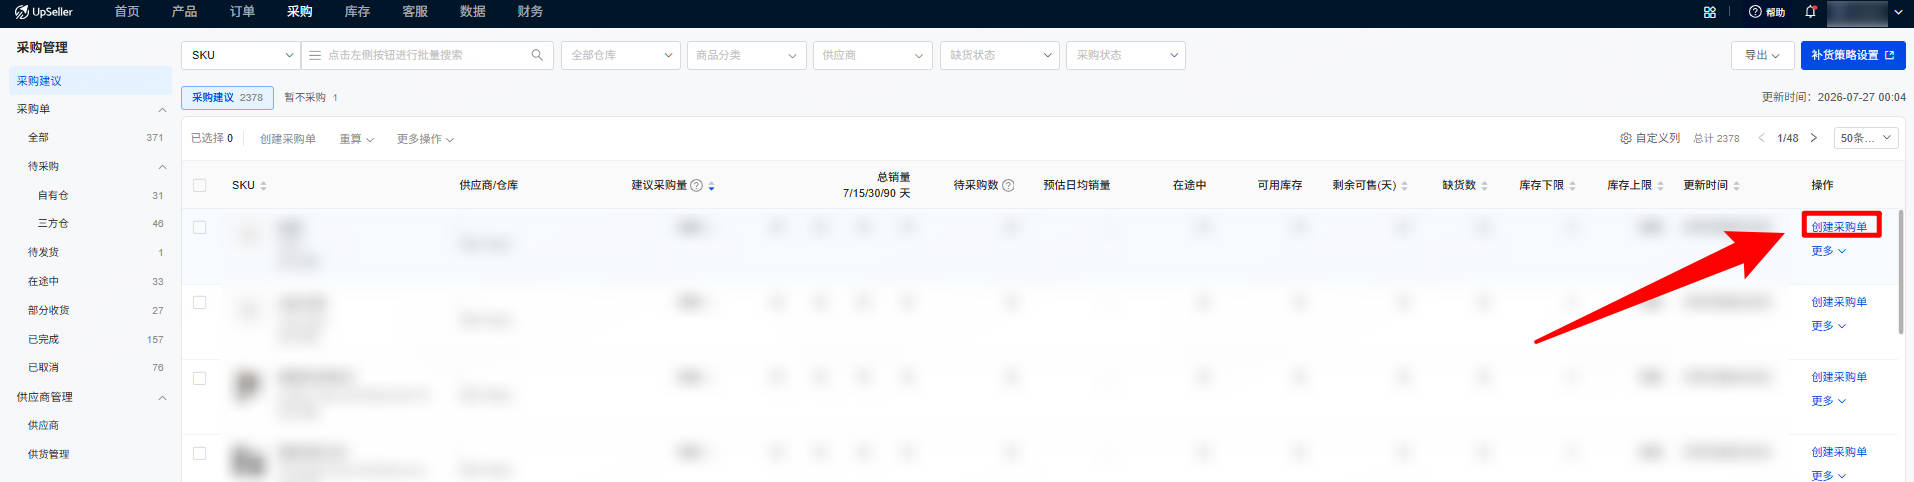Tick the third product row checkbox
This screenshot has height=482, width=1914.
pos(200,378)
